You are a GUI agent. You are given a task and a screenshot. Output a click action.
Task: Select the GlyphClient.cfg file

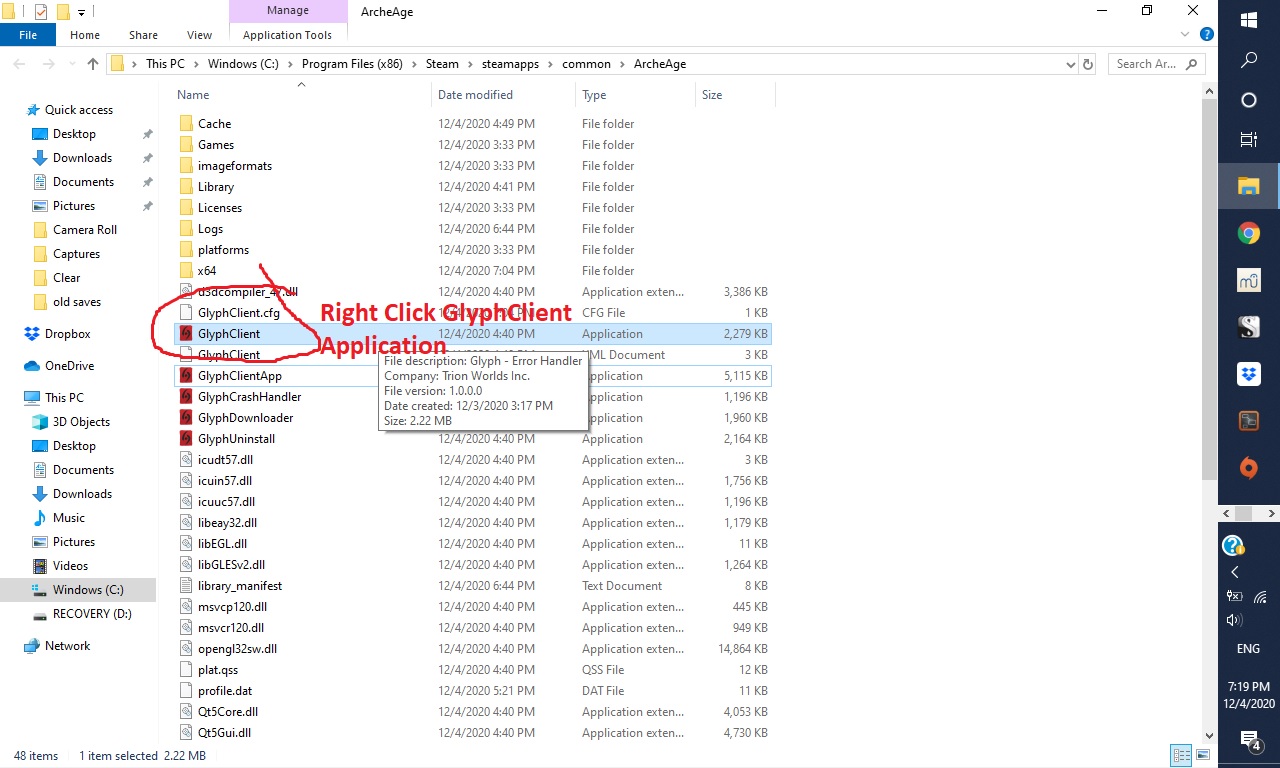238,313
